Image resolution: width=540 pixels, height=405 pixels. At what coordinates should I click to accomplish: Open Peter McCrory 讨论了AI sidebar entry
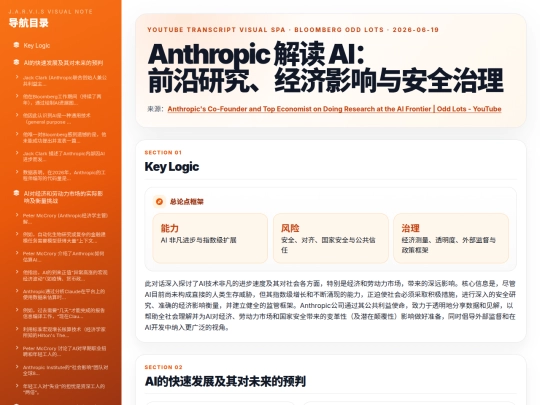pos(64,351)
